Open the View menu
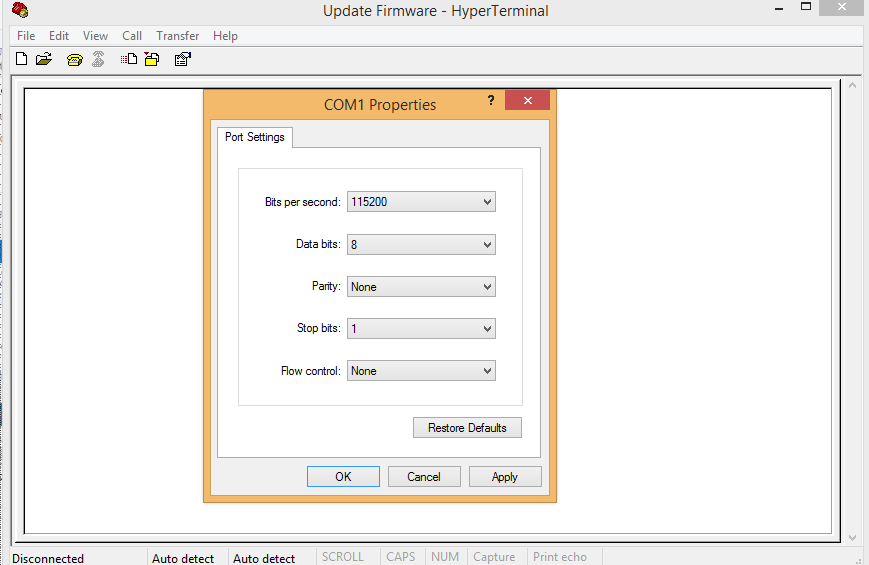 (95, 36)
